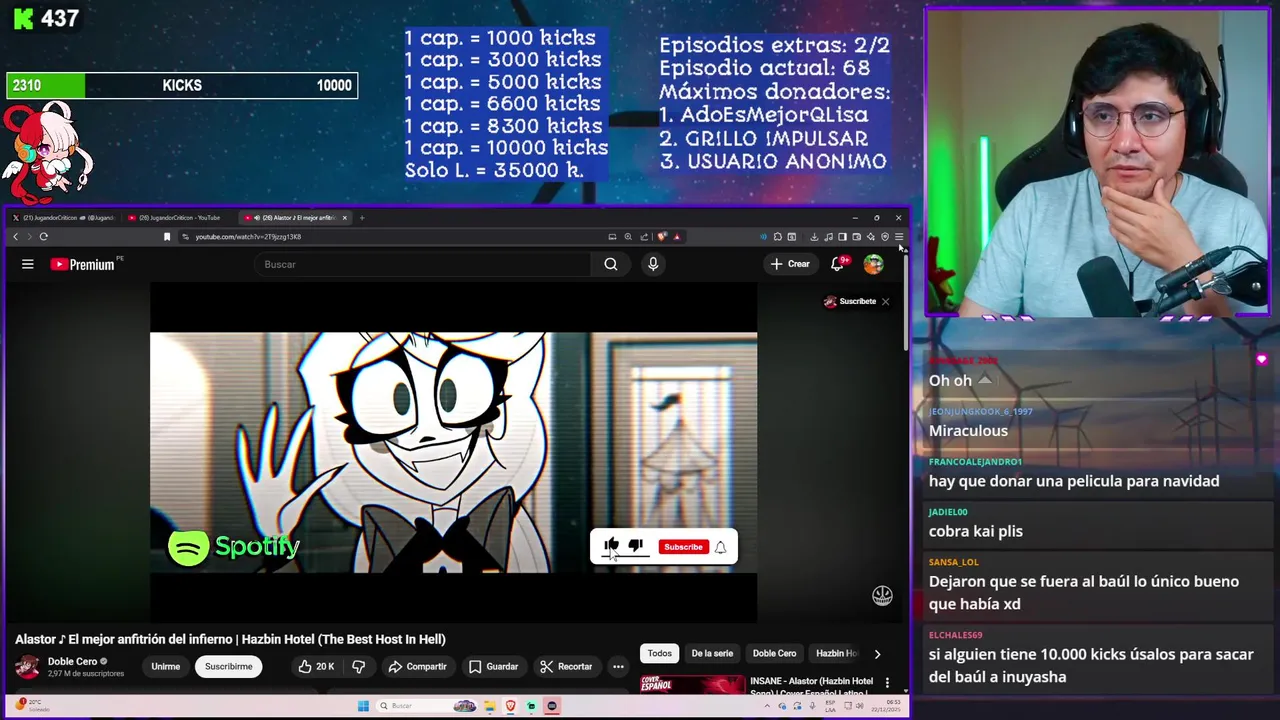Click the YouTube search magnifier button
1280x720 pixels.
tap(611, 264)
